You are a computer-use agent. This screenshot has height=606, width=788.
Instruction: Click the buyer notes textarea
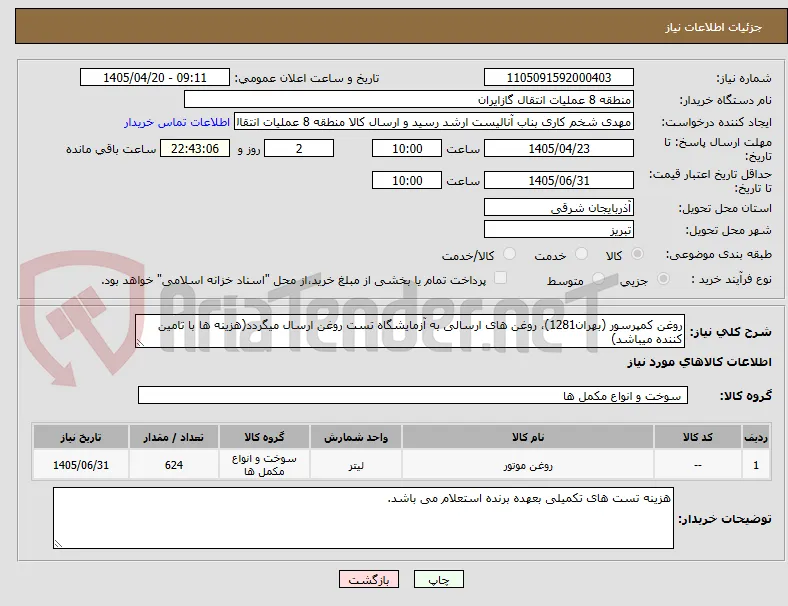[x=363, y=518]
